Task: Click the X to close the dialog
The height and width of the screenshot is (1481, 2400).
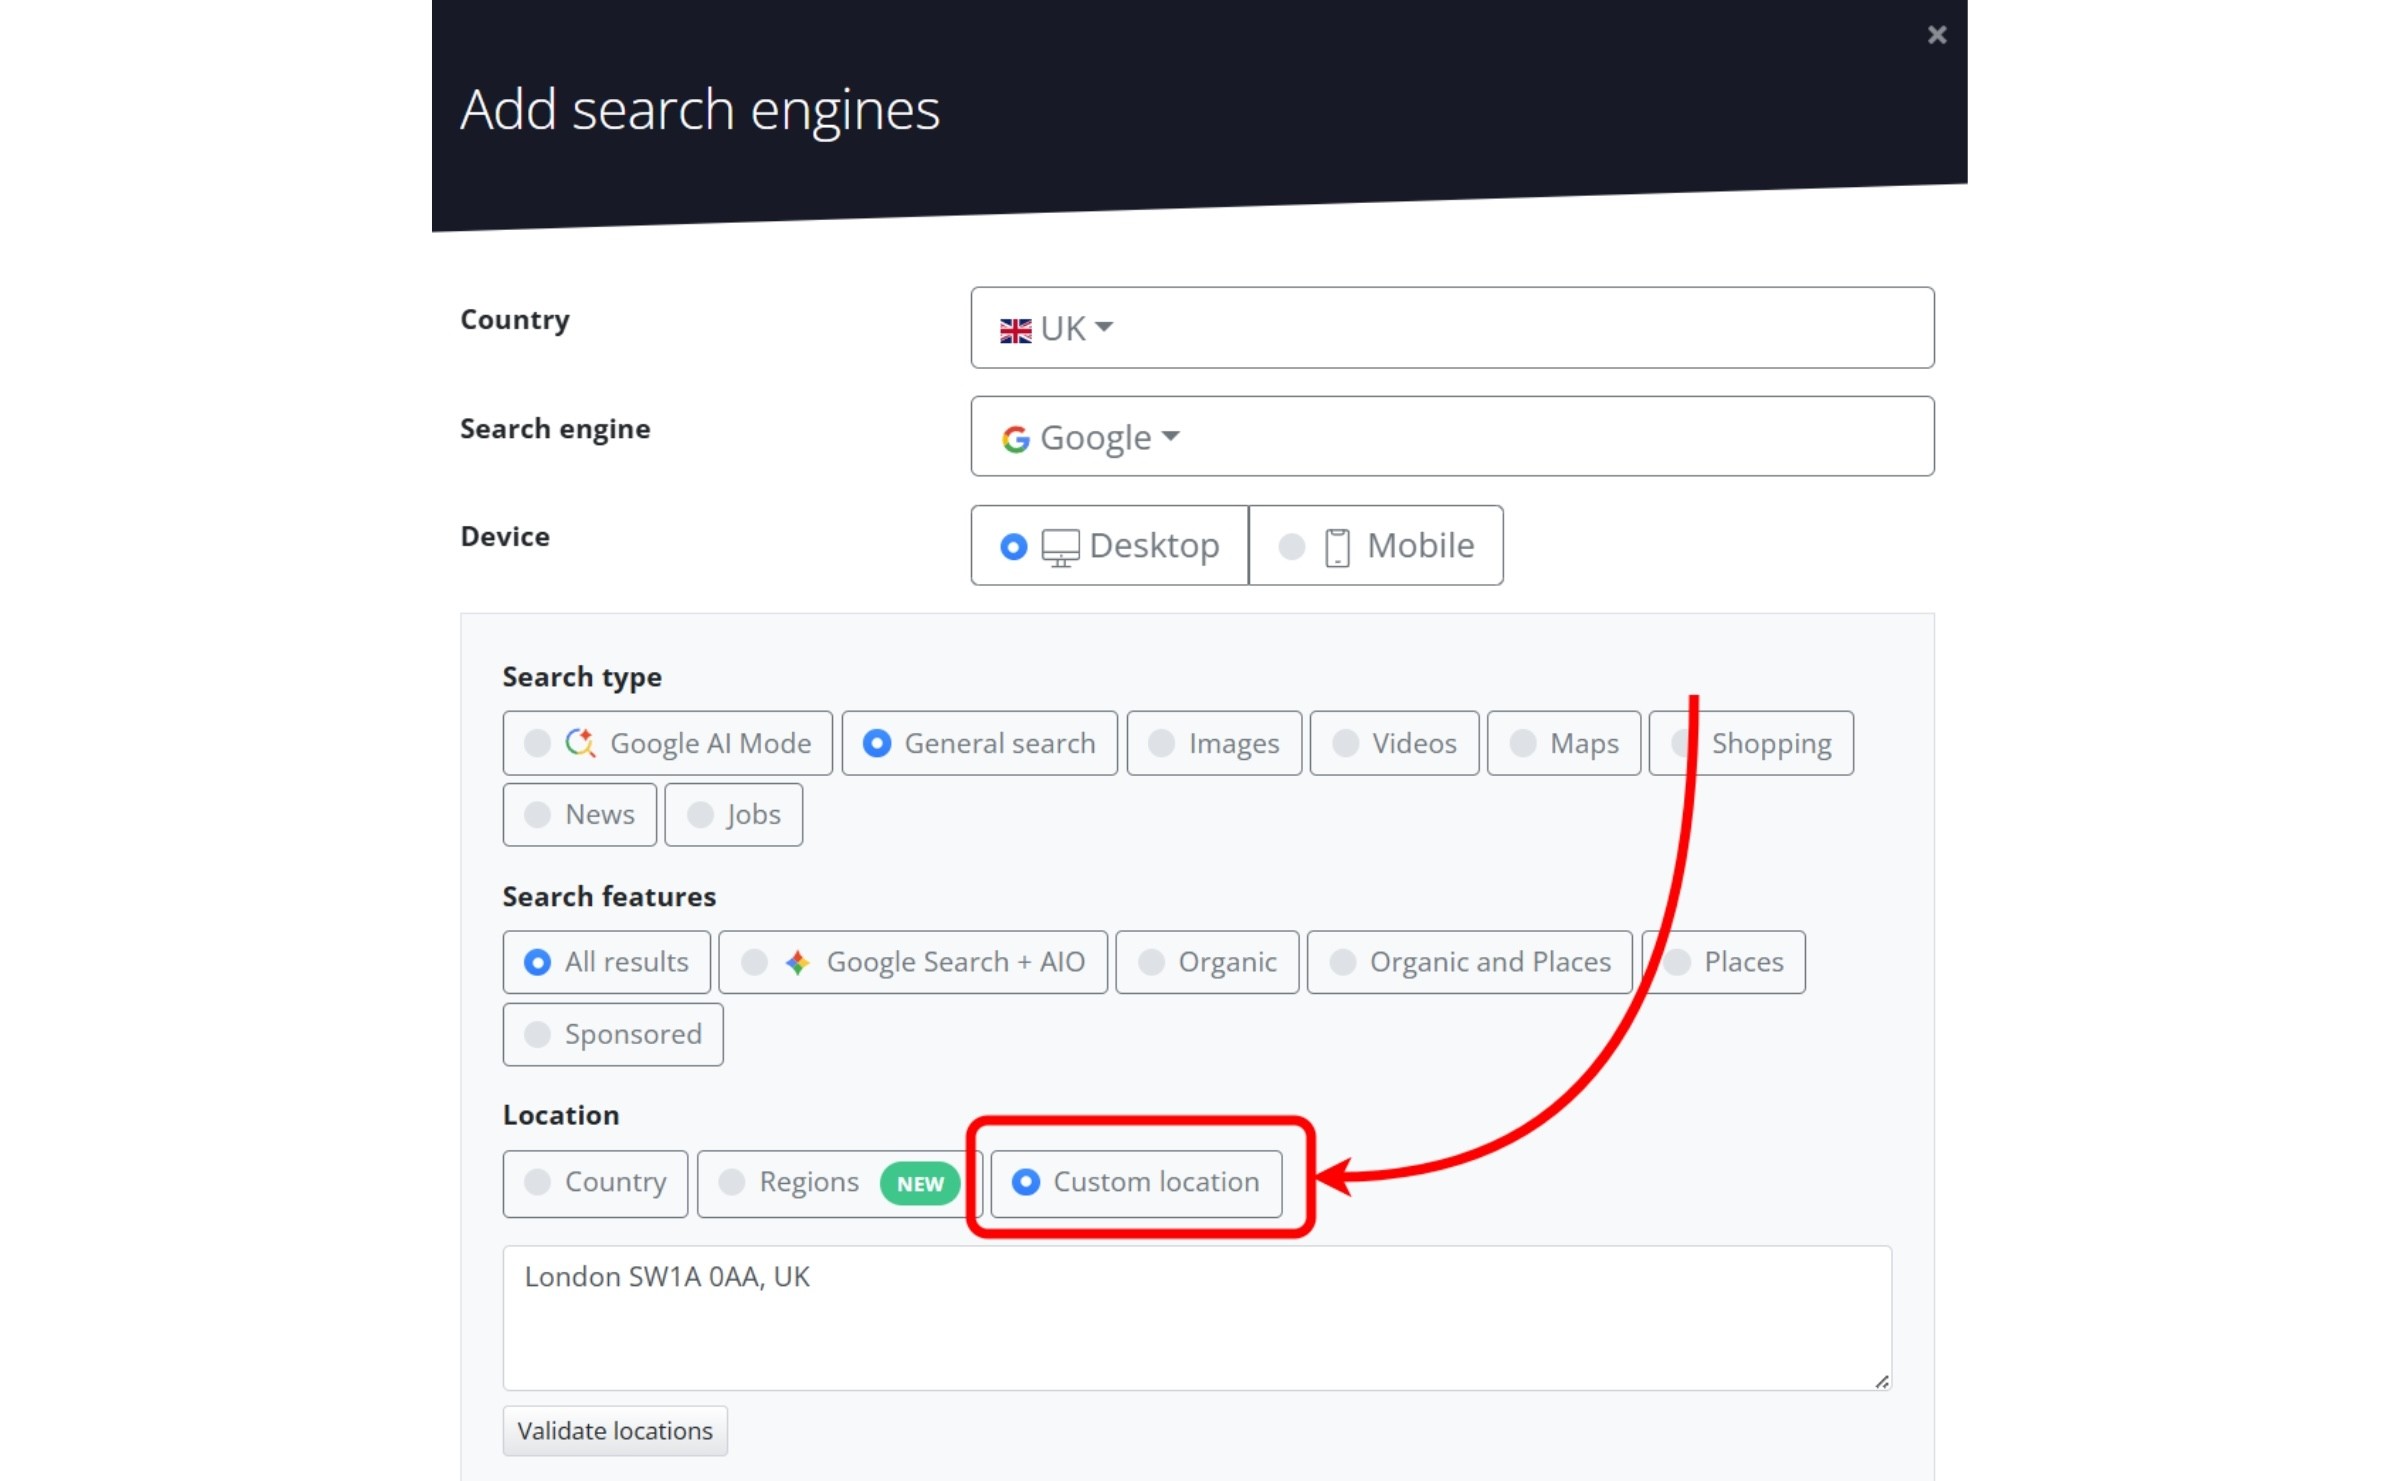Action: pos(1937,35)
